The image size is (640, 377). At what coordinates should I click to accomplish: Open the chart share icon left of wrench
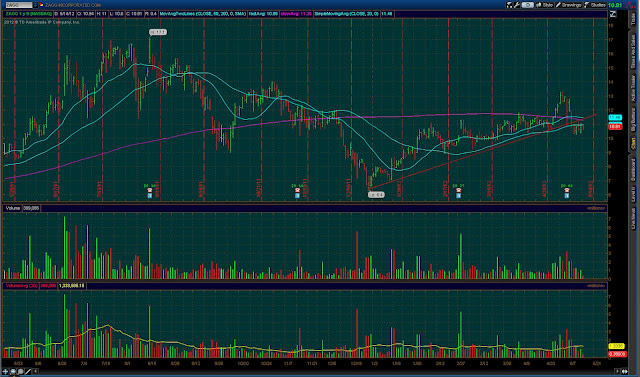tap(509, 5)
